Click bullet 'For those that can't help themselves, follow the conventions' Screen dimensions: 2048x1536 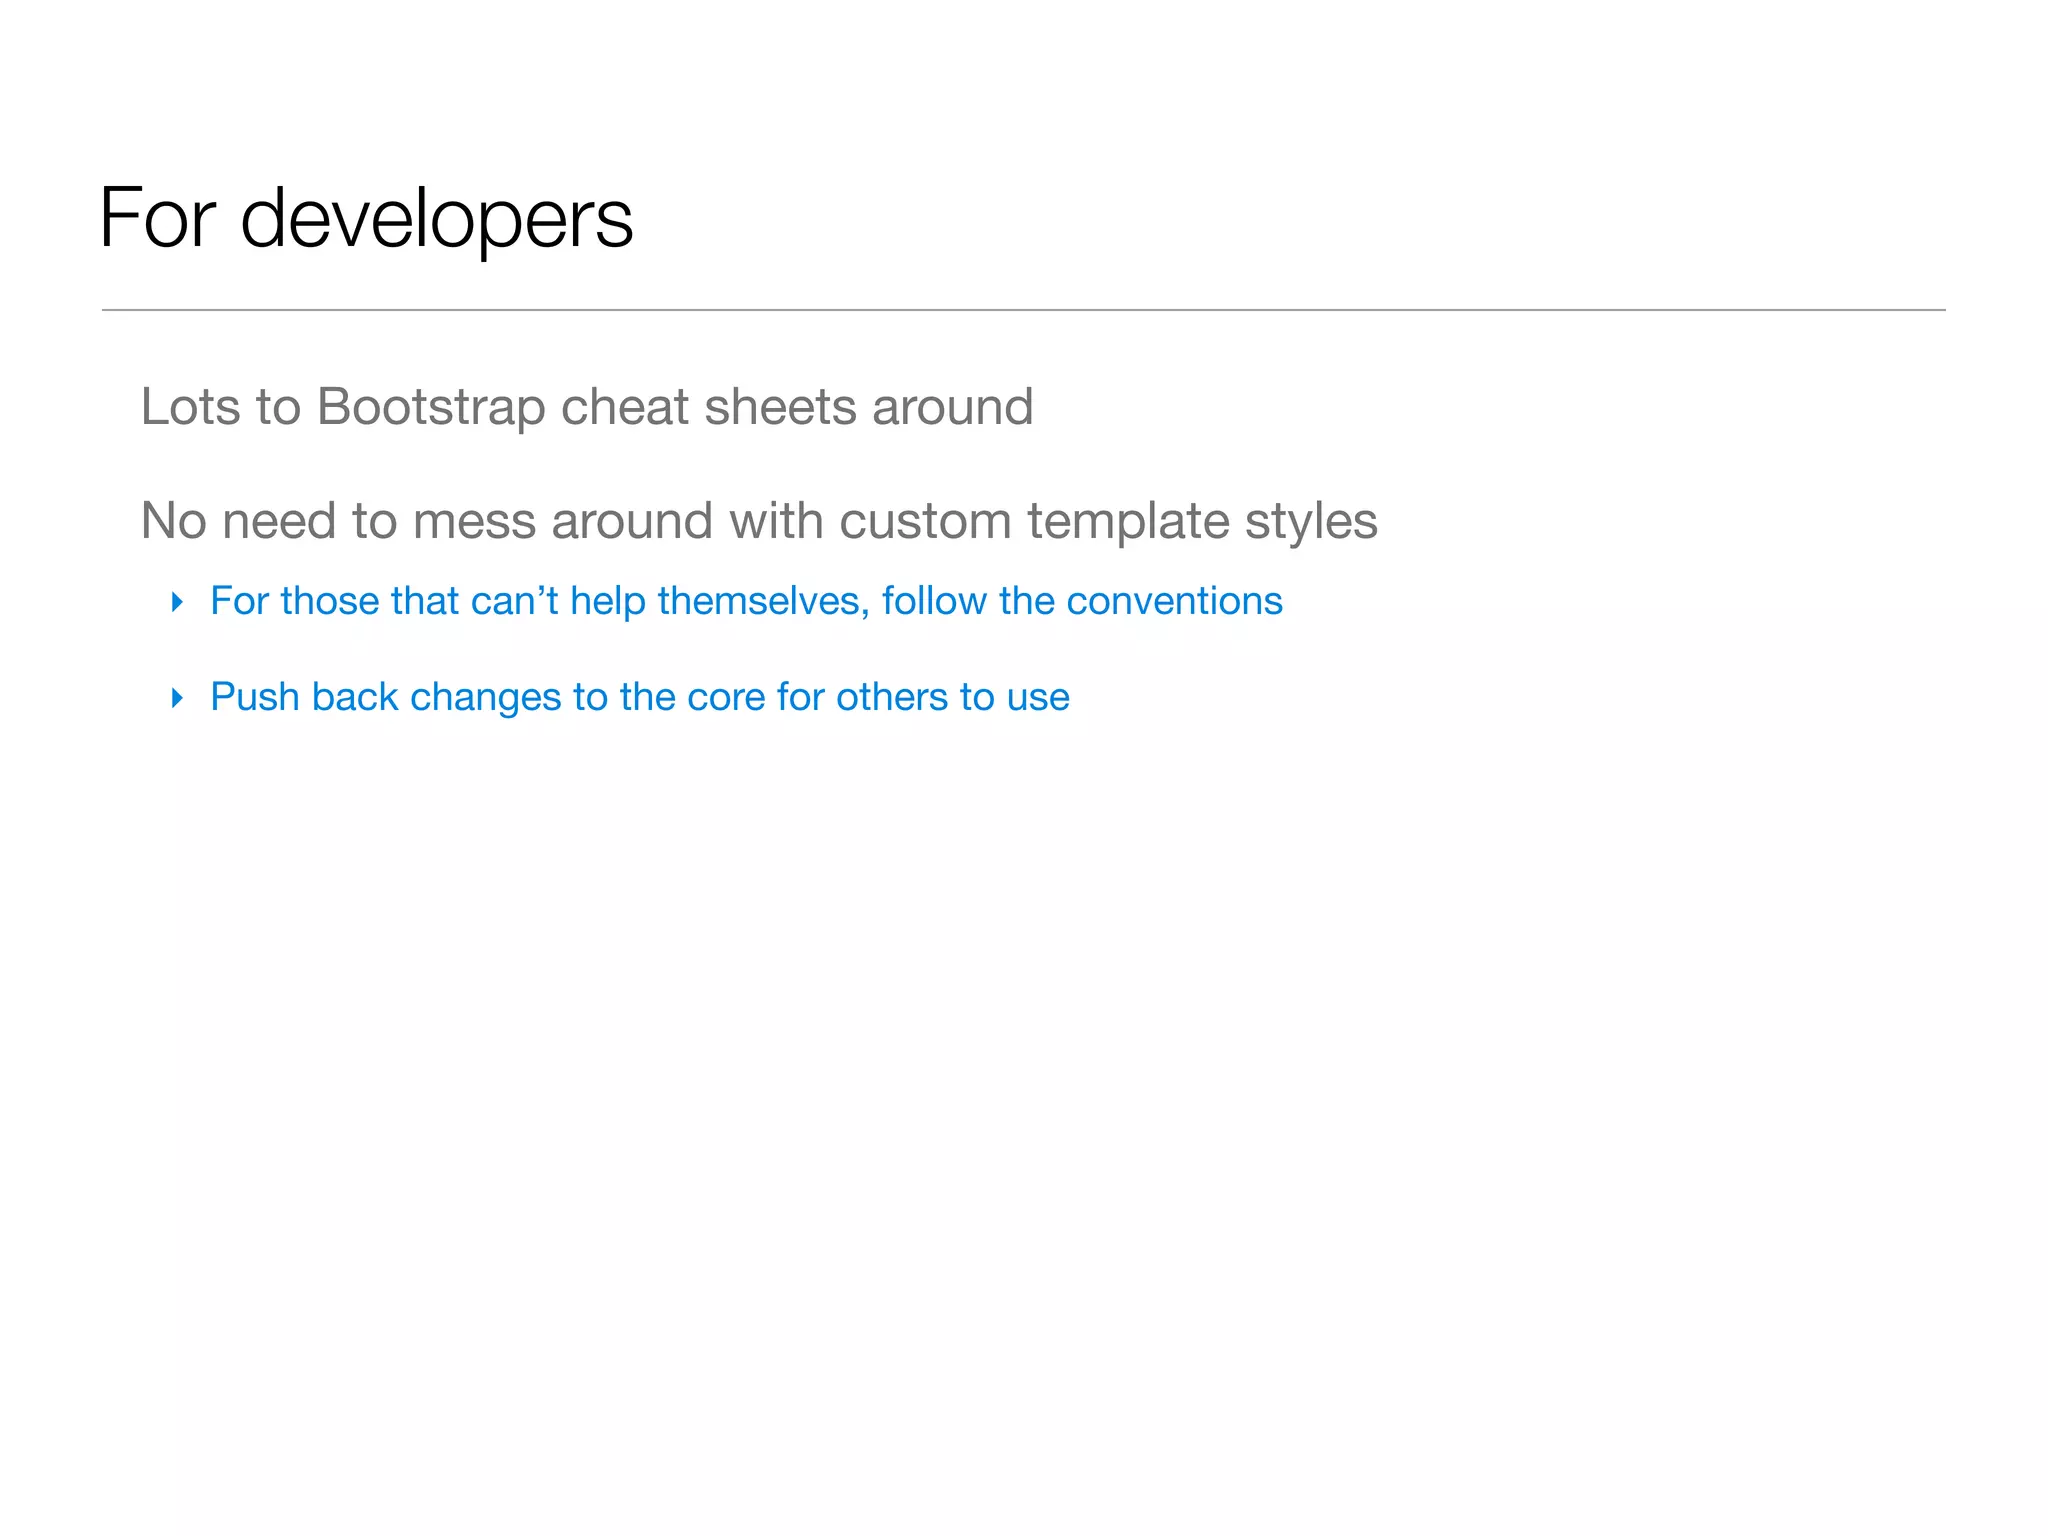coord(746,601)
